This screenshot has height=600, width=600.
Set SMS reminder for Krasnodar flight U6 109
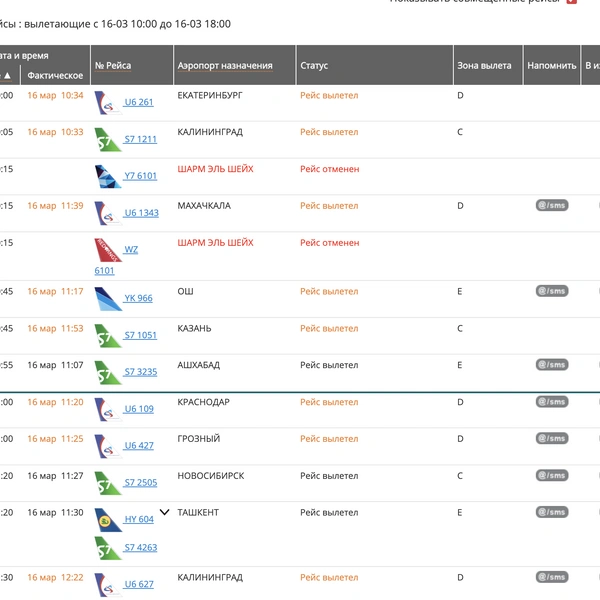[552, 402]
